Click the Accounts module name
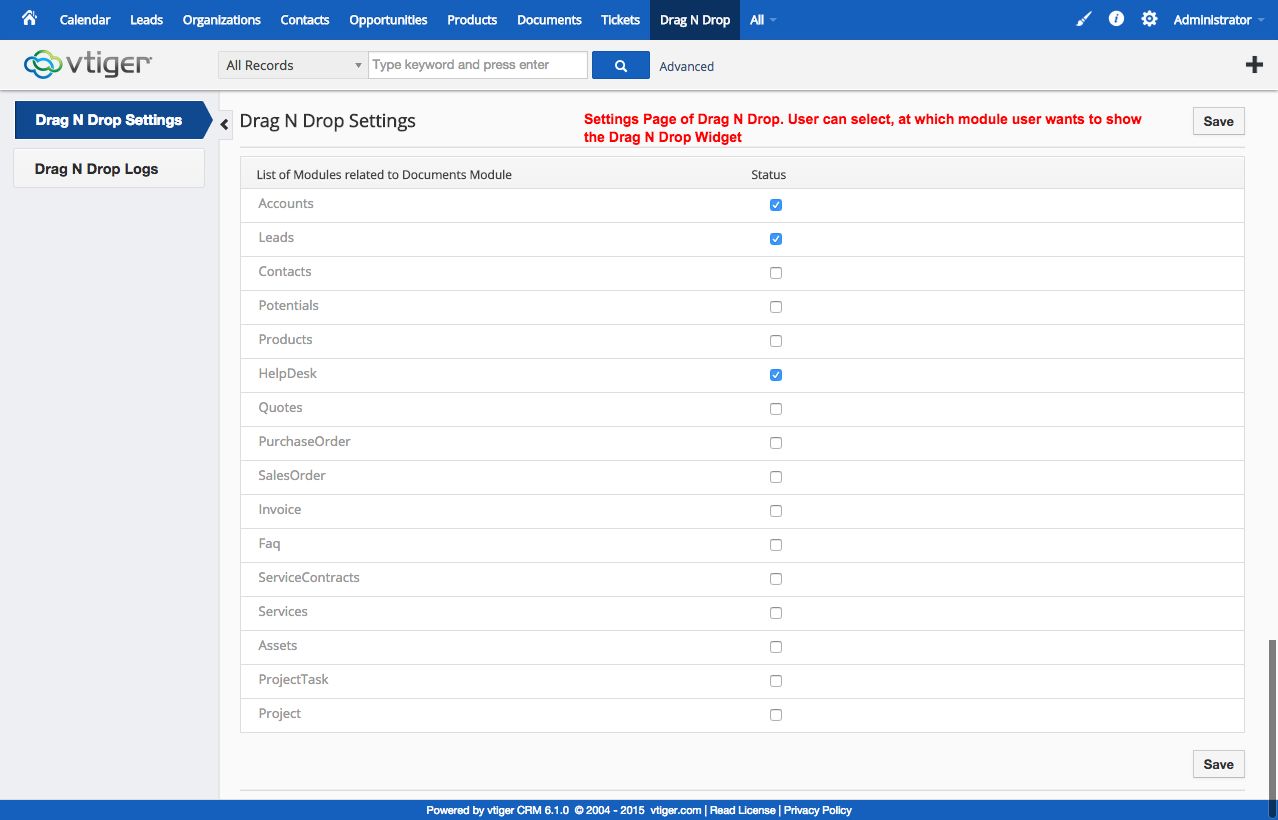 tap(286, 203)
